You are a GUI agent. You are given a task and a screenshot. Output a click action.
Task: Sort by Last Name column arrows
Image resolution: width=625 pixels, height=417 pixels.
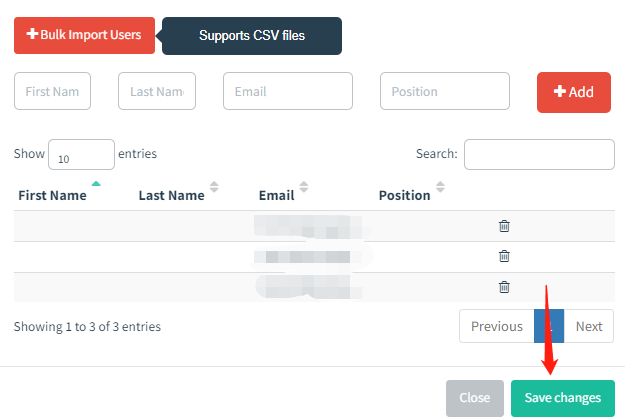(214, 187)
